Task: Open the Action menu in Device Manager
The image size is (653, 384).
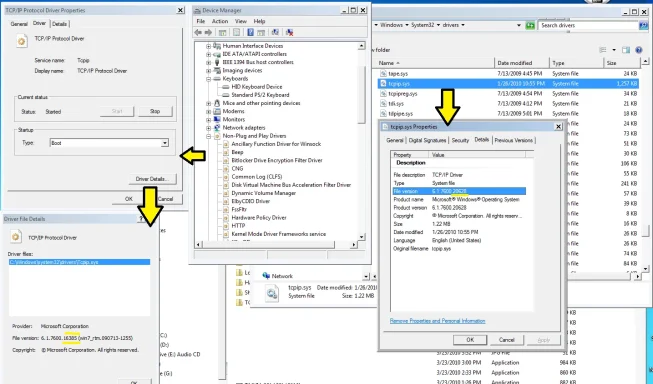Action: click(220, 21)
